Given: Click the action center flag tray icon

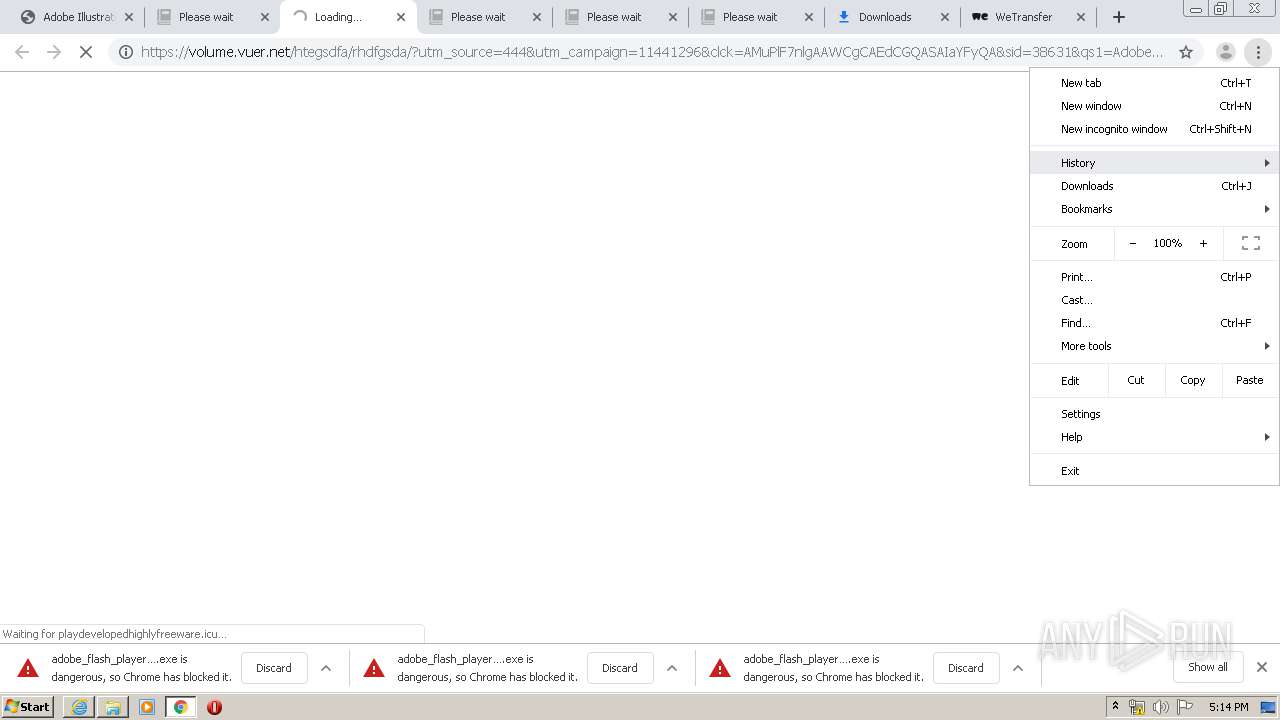Looking at the screenshot, I should 1185,707.
